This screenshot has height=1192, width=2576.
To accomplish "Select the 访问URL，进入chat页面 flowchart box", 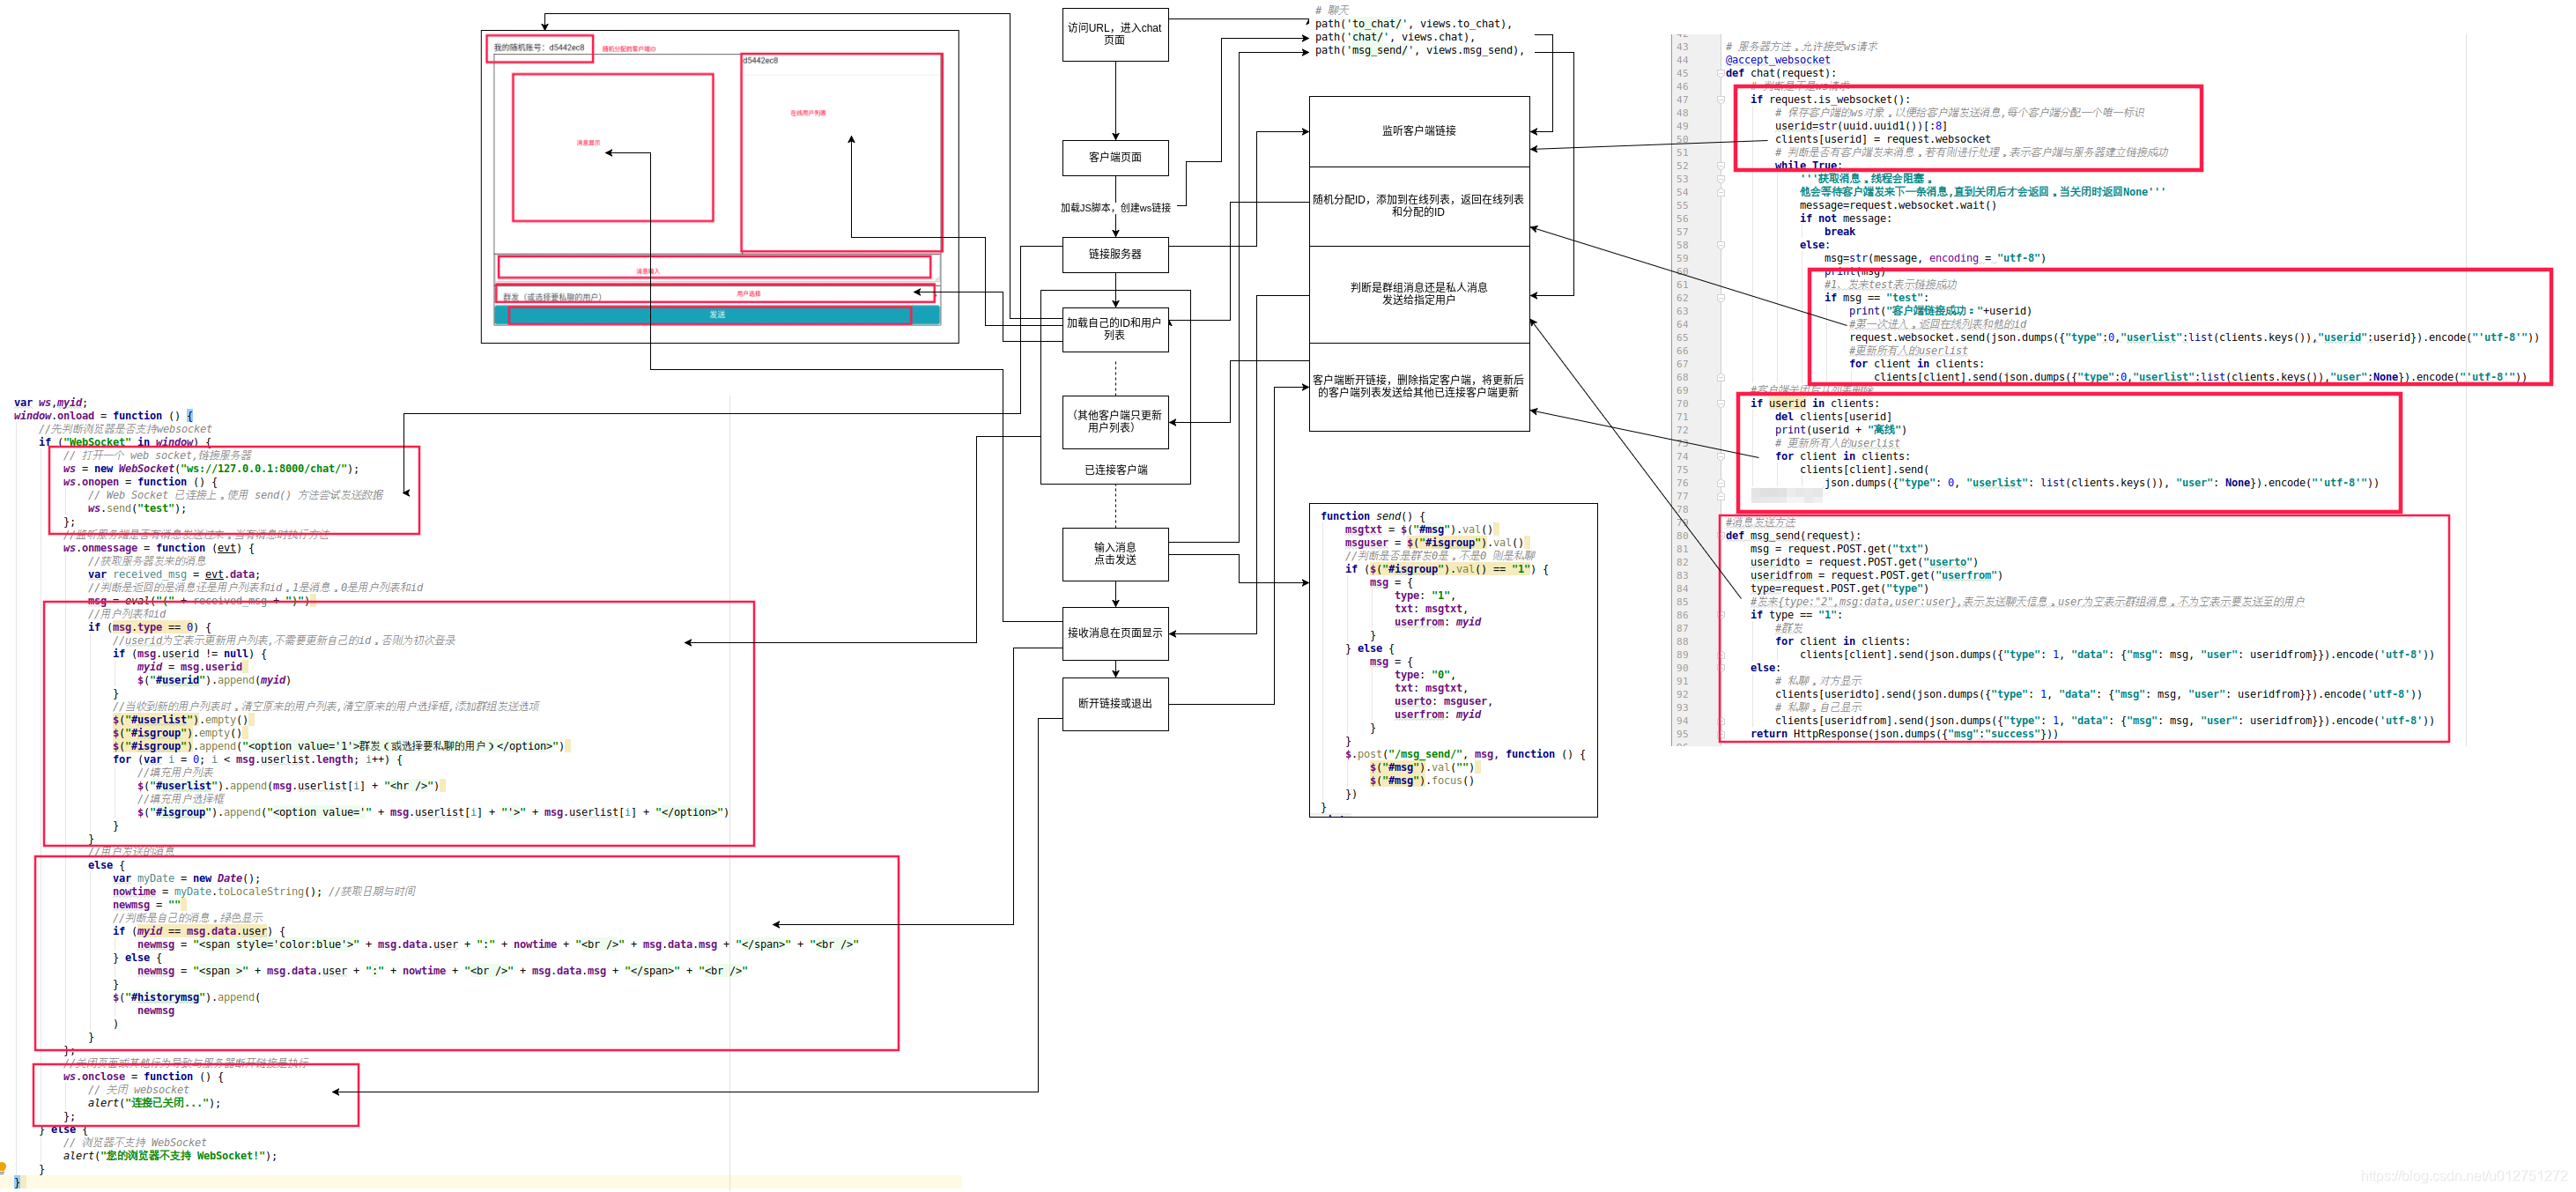I will [x=1115, y=35].
